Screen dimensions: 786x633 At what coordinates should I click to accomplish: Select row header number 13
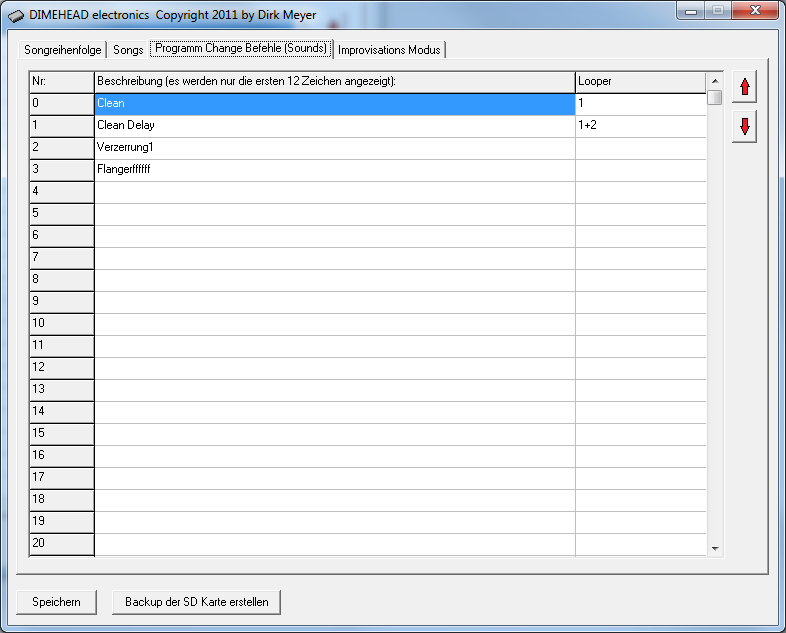(x=62, y=390)
